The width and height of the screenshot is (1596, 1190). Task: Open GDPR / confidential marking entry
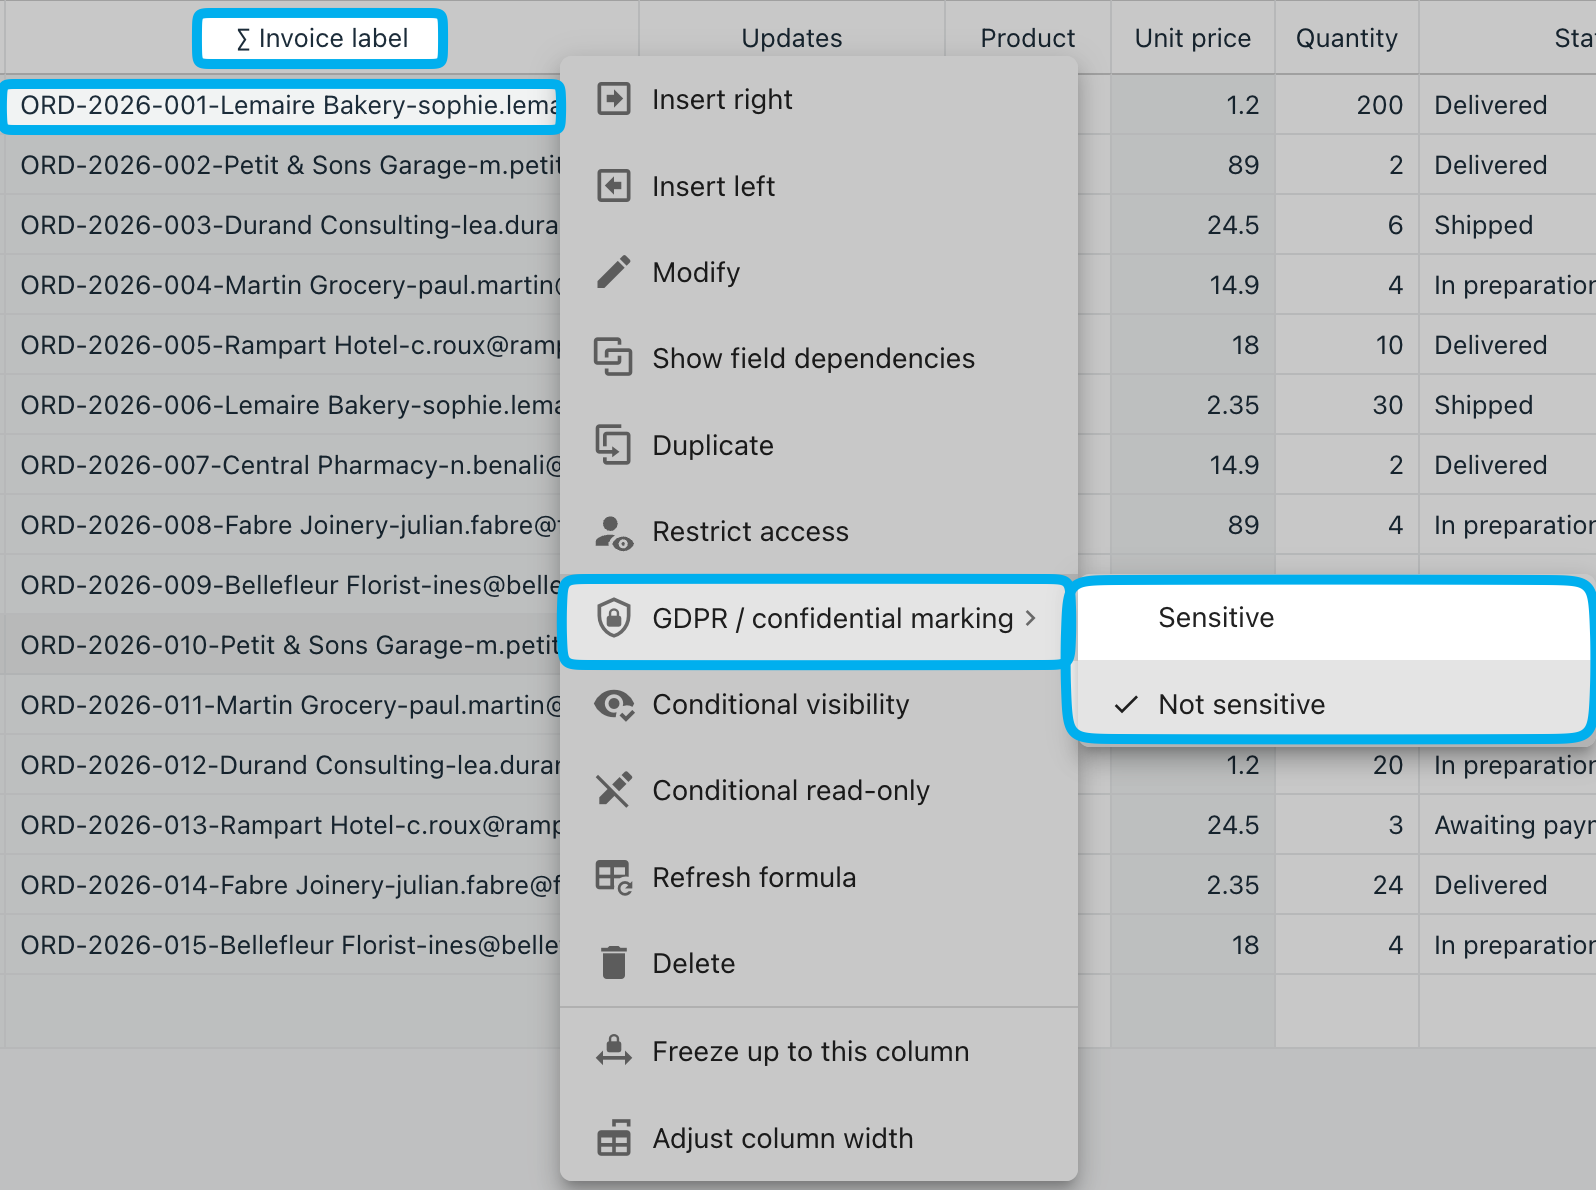pyautogui.click(x=817, y=619)
